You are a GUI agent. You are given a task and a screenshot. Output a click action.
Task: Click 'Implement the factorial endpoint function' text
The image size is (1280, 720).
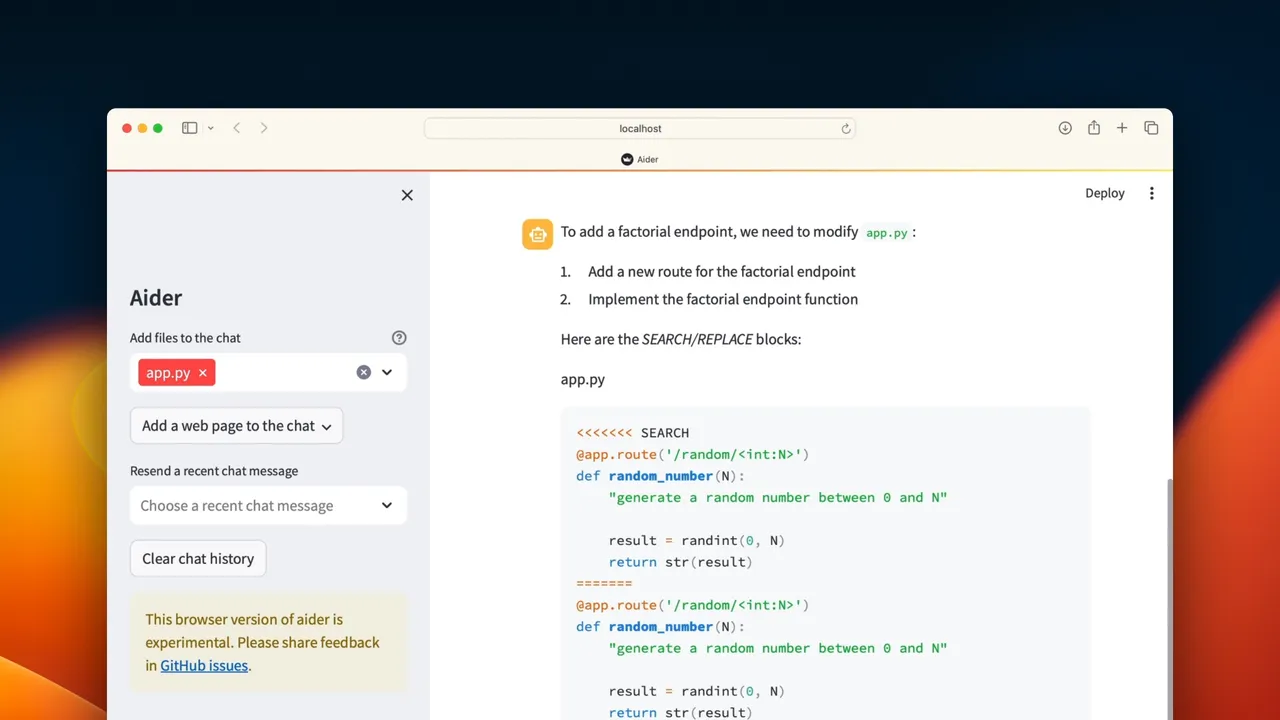pos(723,299)
